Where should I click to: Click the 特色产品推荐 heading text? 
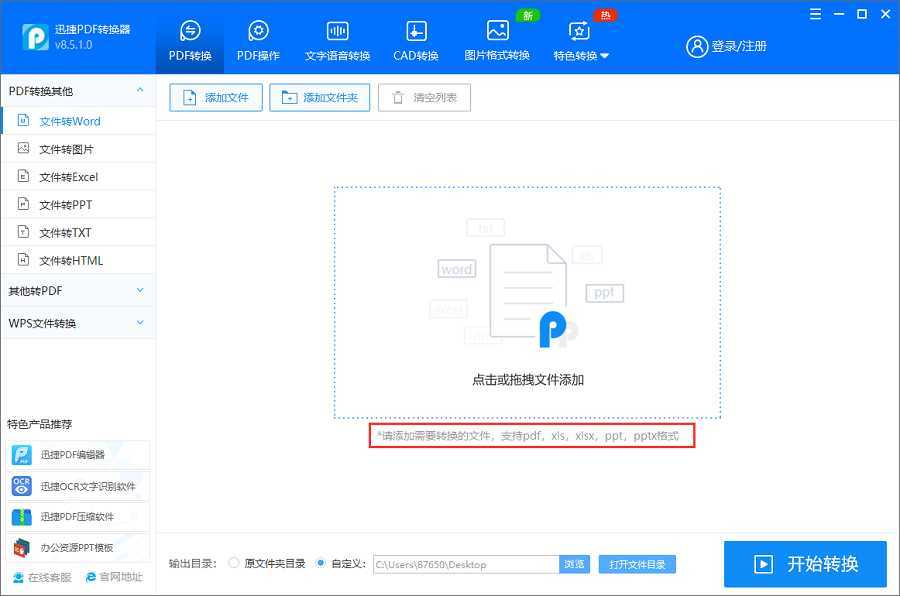coord(40,424)
